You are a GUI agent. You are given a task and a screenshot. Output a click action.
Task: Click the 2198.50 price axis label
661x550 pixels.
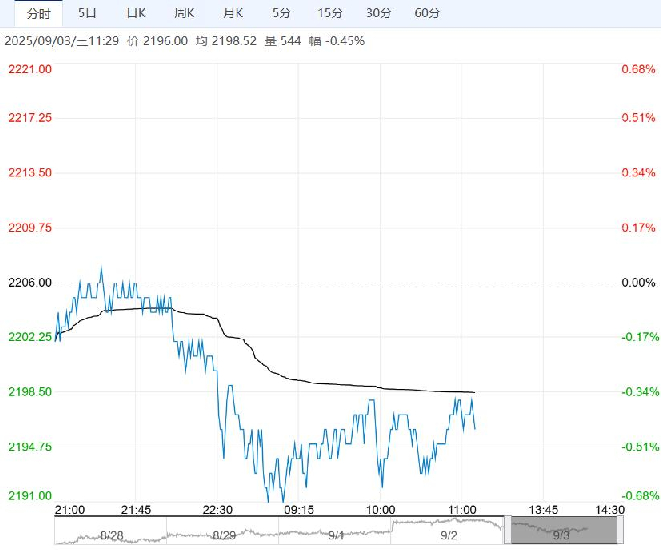30,392
